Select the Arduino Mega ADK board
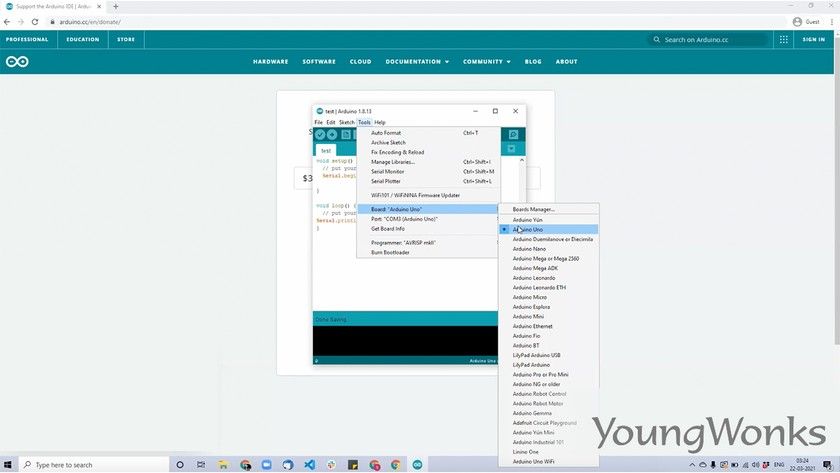The height and width of the screenshot is (473, 840). [549, 268]
